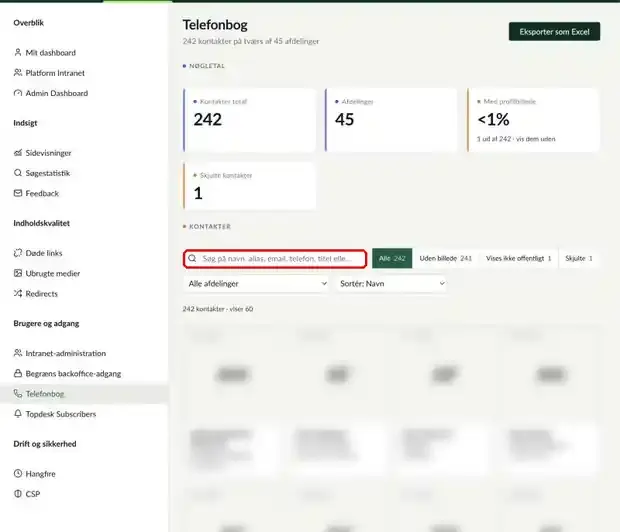Click the people icon beside Platform Intranet

pos(18,72)
